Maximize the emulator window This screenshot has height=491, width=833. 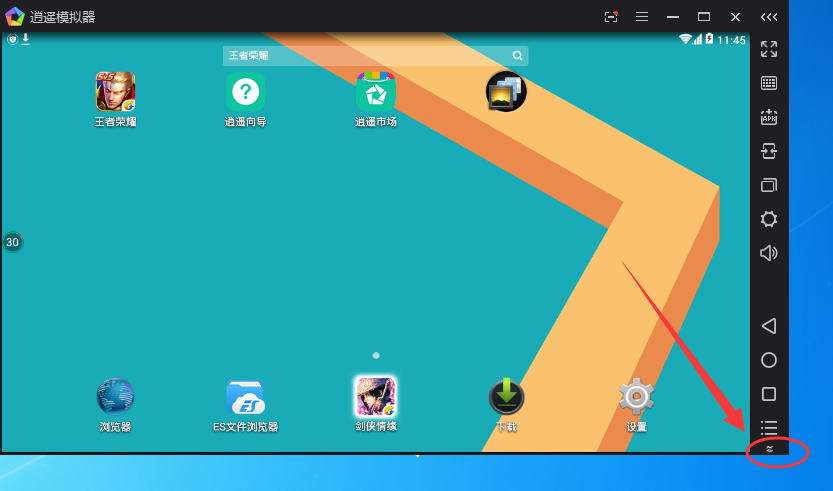click(x=704, y=17)
